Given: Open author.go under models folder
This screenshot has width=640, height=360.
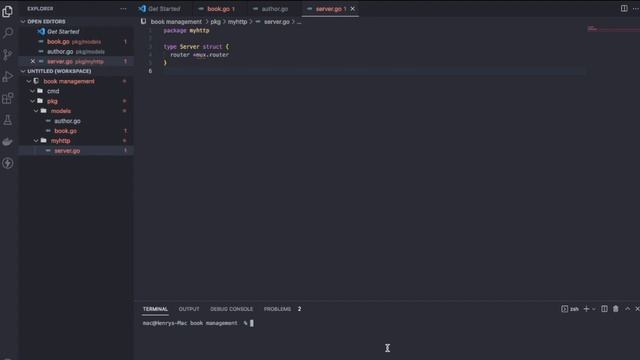Looking at the screenshot, I should click(76, 121).
